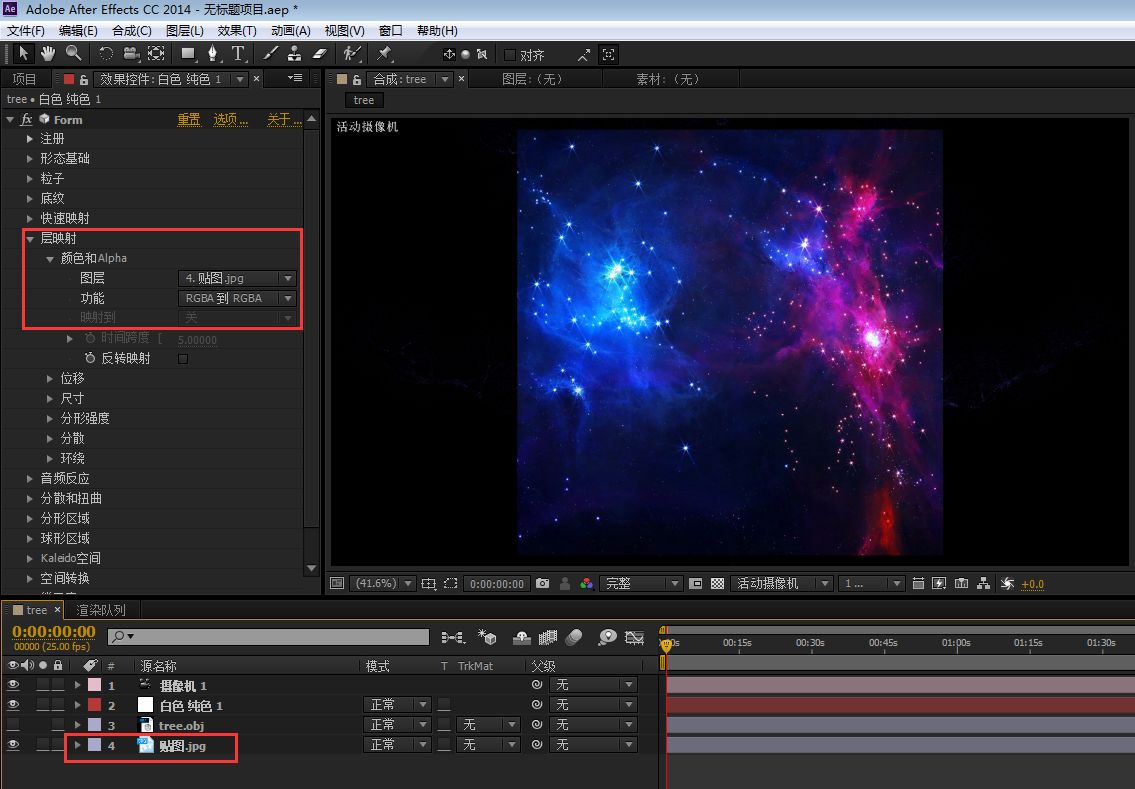This screenshot has width=1135, height=789.
Task: Toggle the transparency grid in viewer
Action: (x=717, y=583)
